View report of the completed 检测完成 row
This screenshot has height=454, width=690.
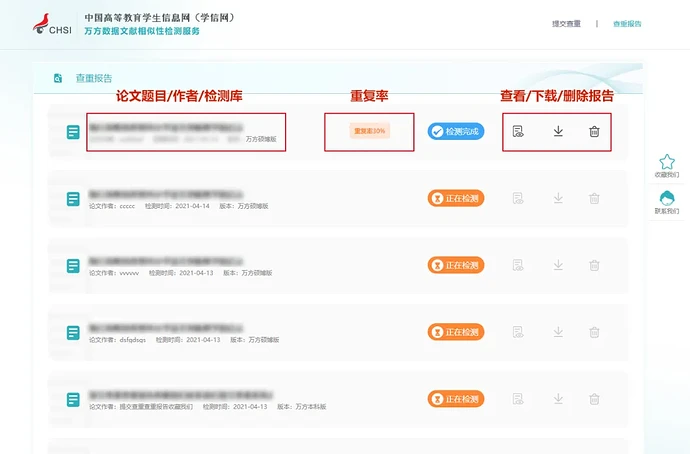point(518,131)
